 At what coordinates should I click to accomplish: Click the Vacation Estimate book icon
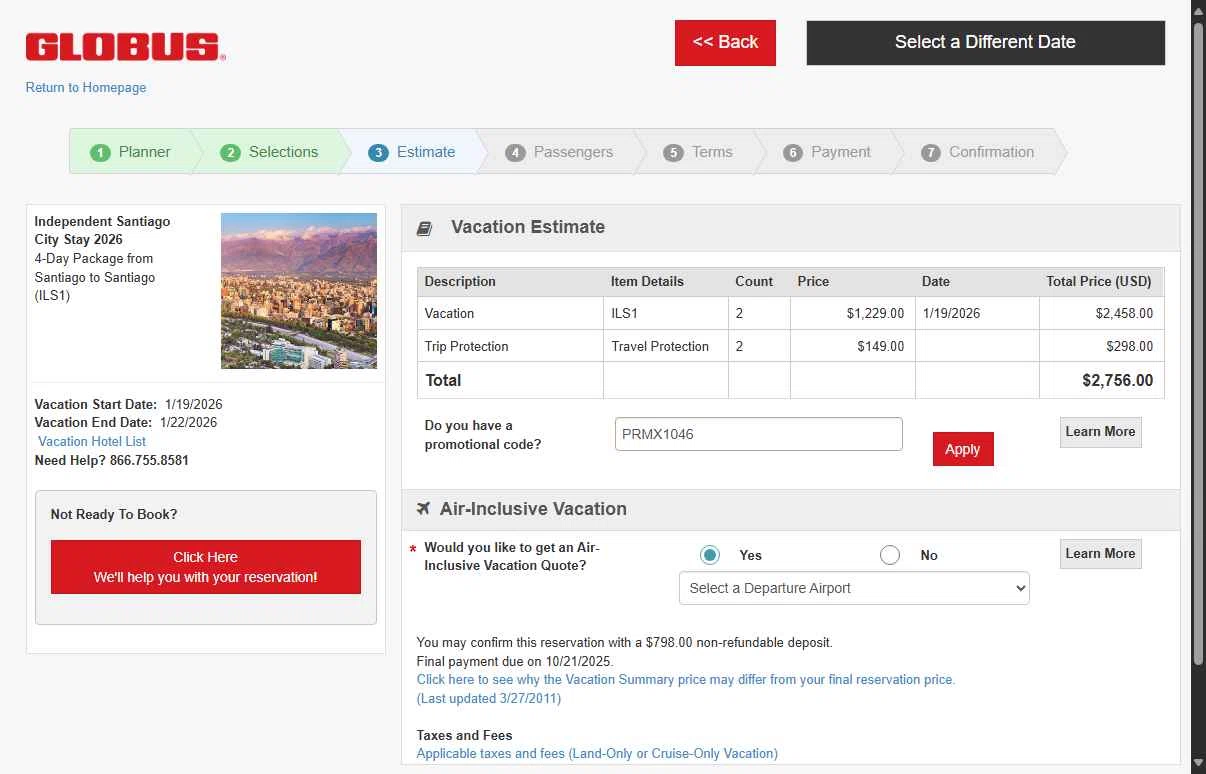click(x=425, y=228)
